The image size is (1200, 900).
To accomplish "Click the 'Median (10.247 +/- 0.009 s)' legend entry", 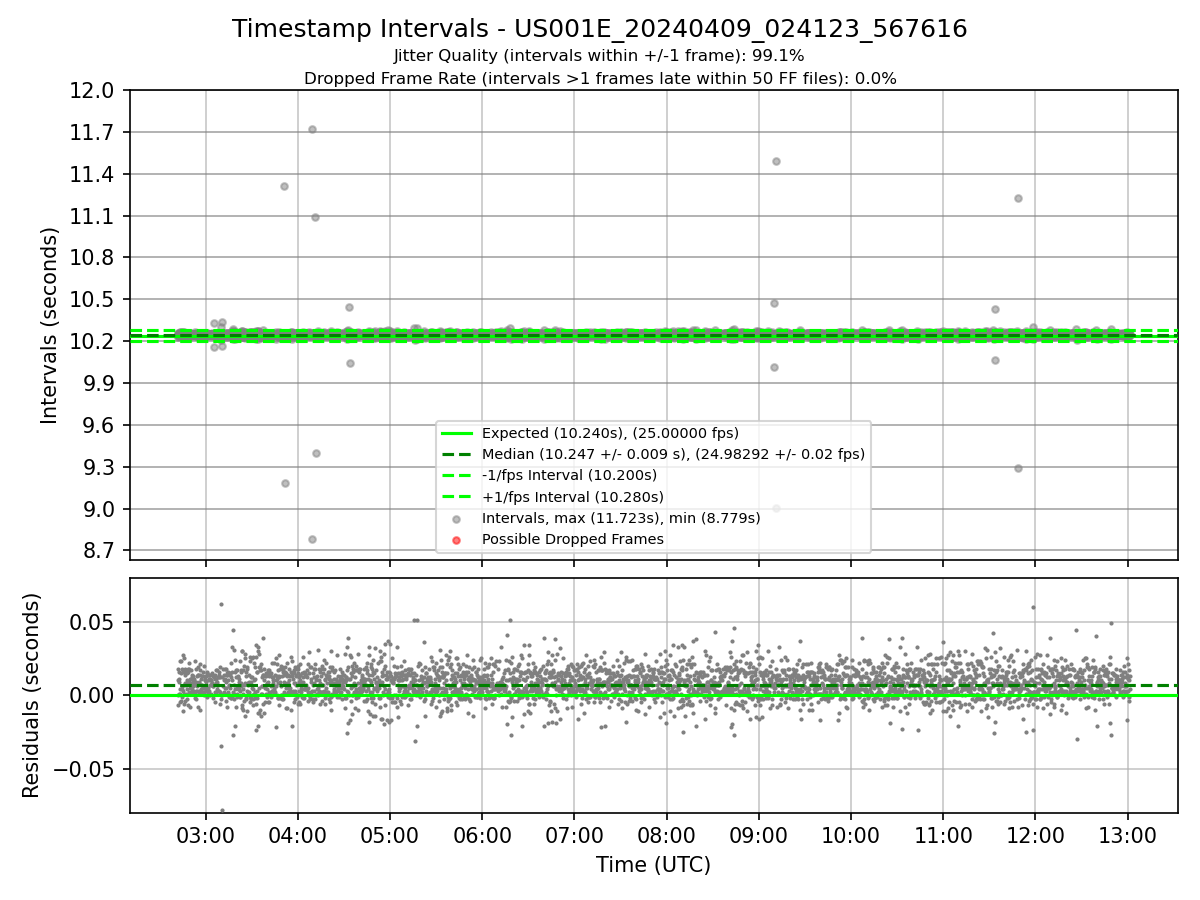I will (673, 454).
